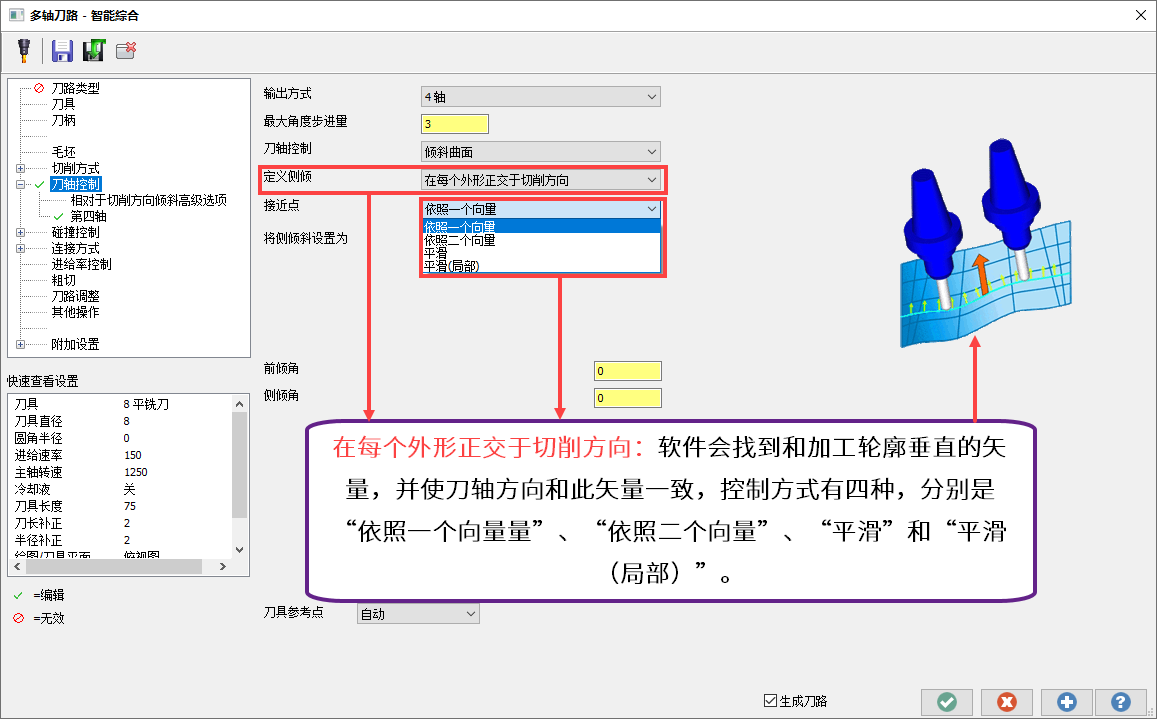Toggle the 生成刀路 checkbox
Viewport: 1157px width, 719px height.
click(x=770, y=701)
